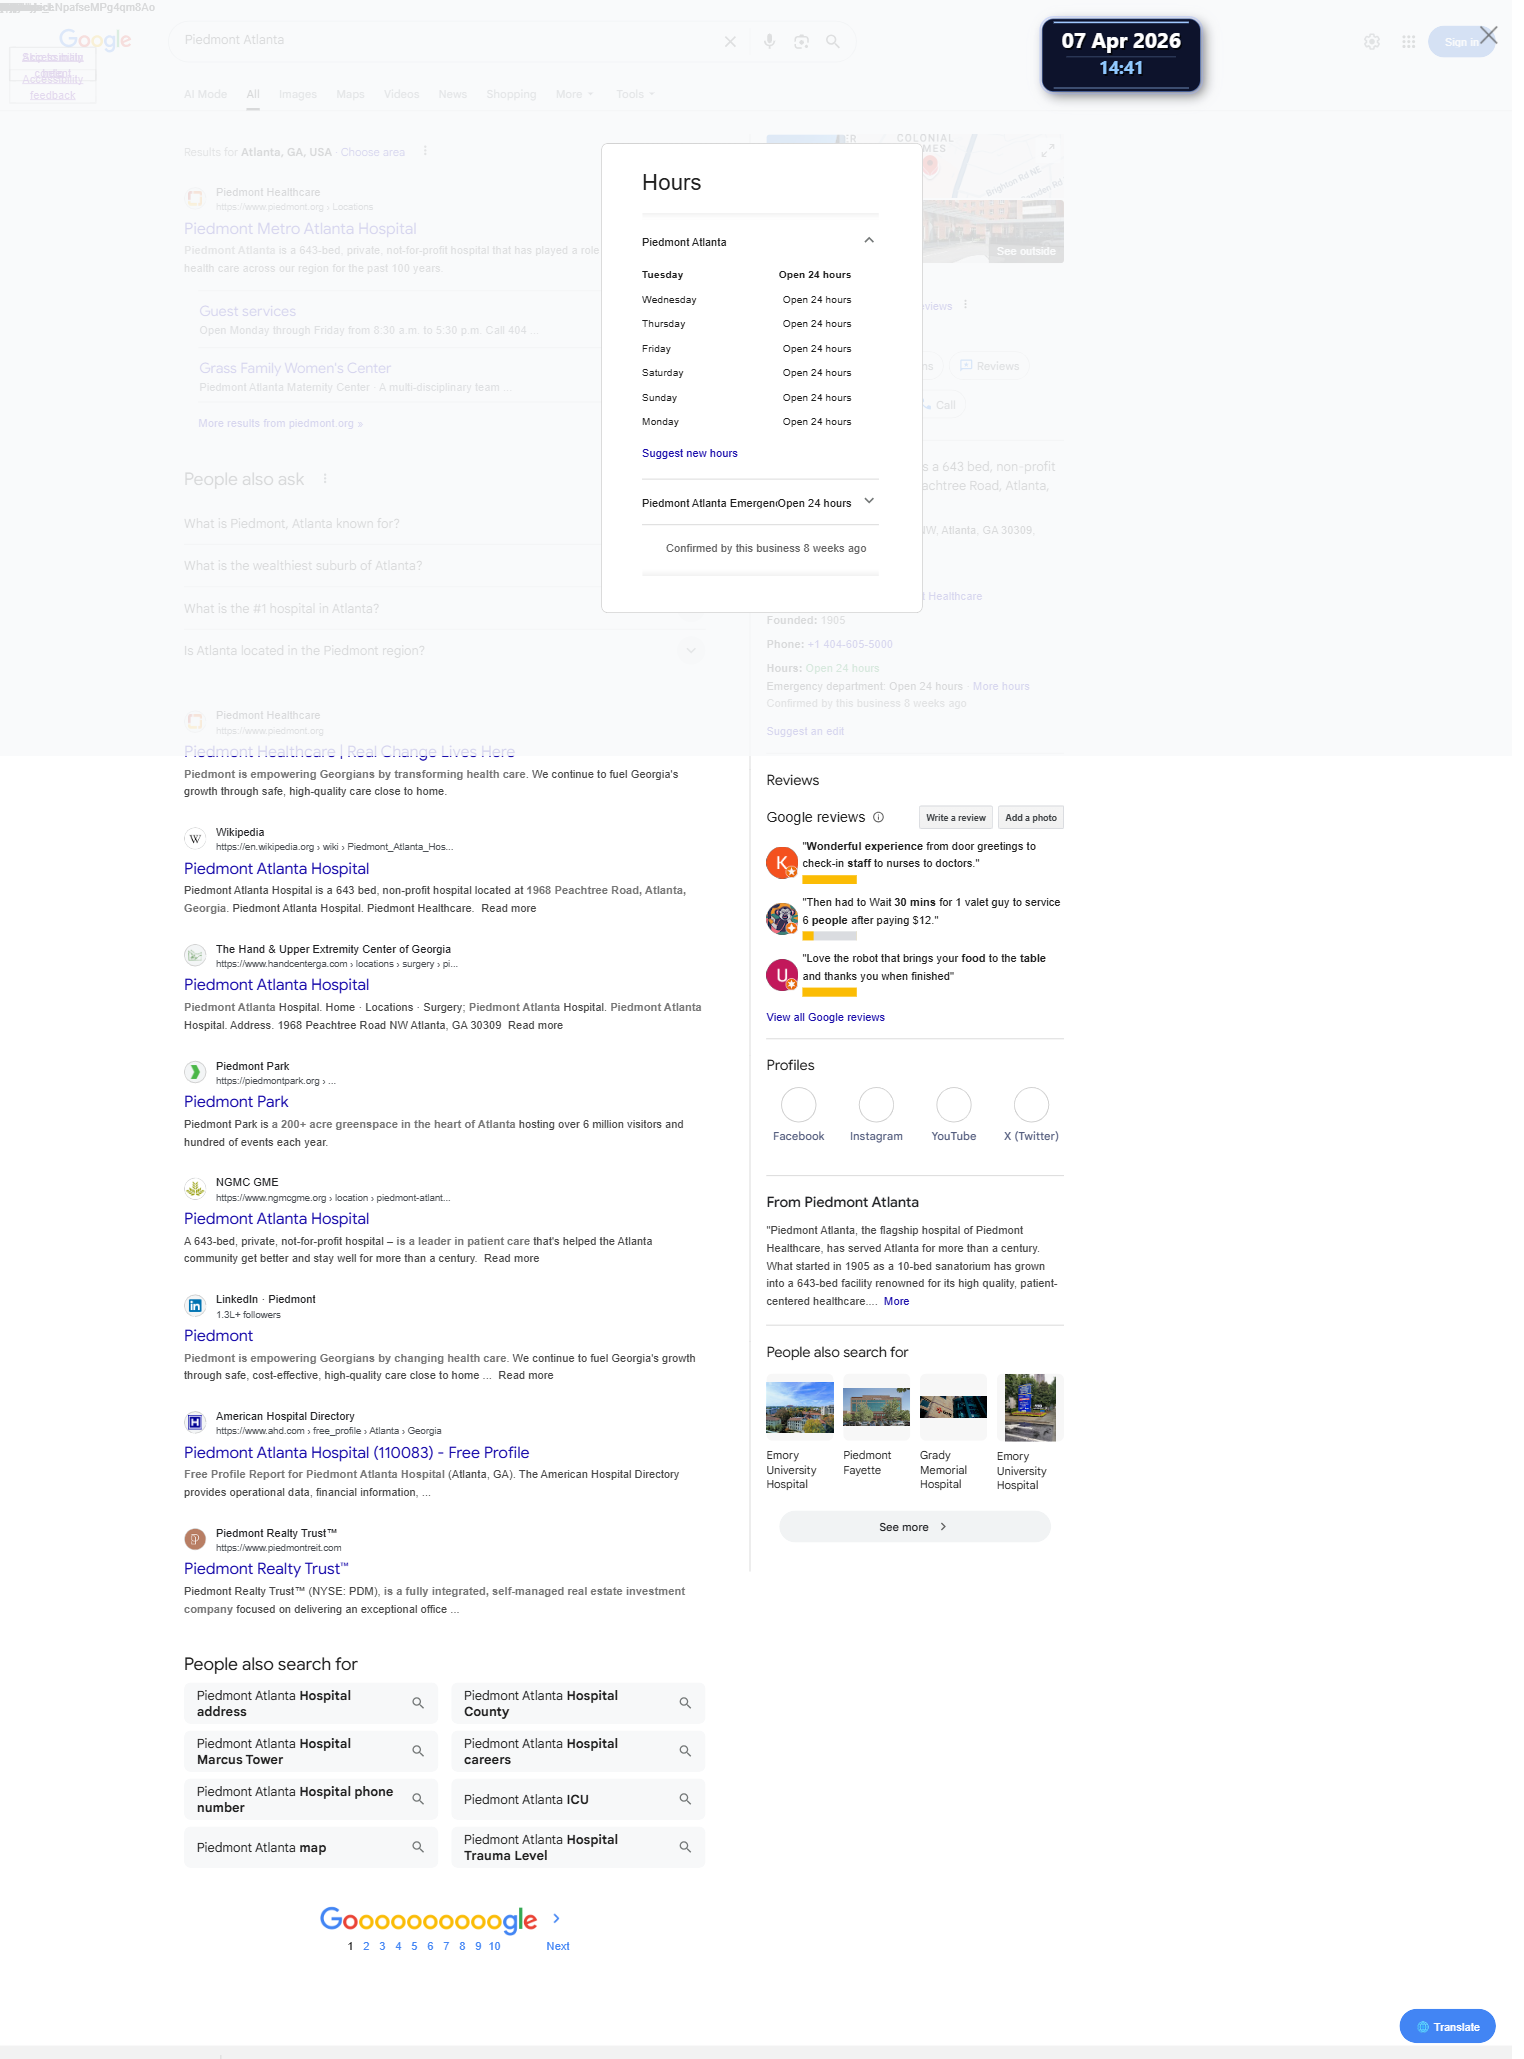Open Emory University Hospital first thumbnail

[x=800, y=1408]
